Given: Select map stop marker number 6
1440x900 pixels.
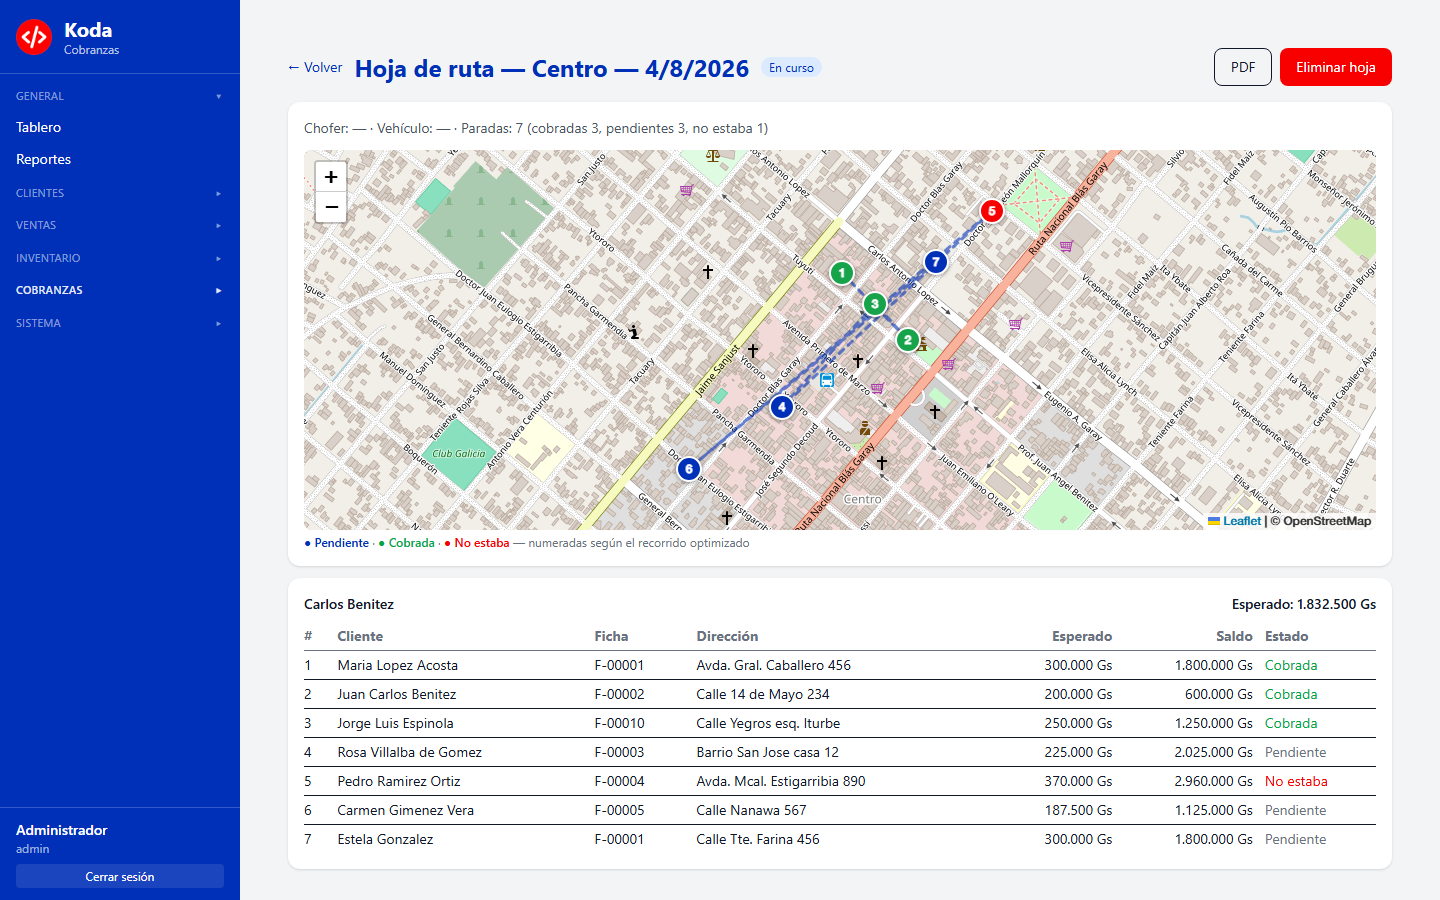Looking at the screenshot, I should (688, 469).
